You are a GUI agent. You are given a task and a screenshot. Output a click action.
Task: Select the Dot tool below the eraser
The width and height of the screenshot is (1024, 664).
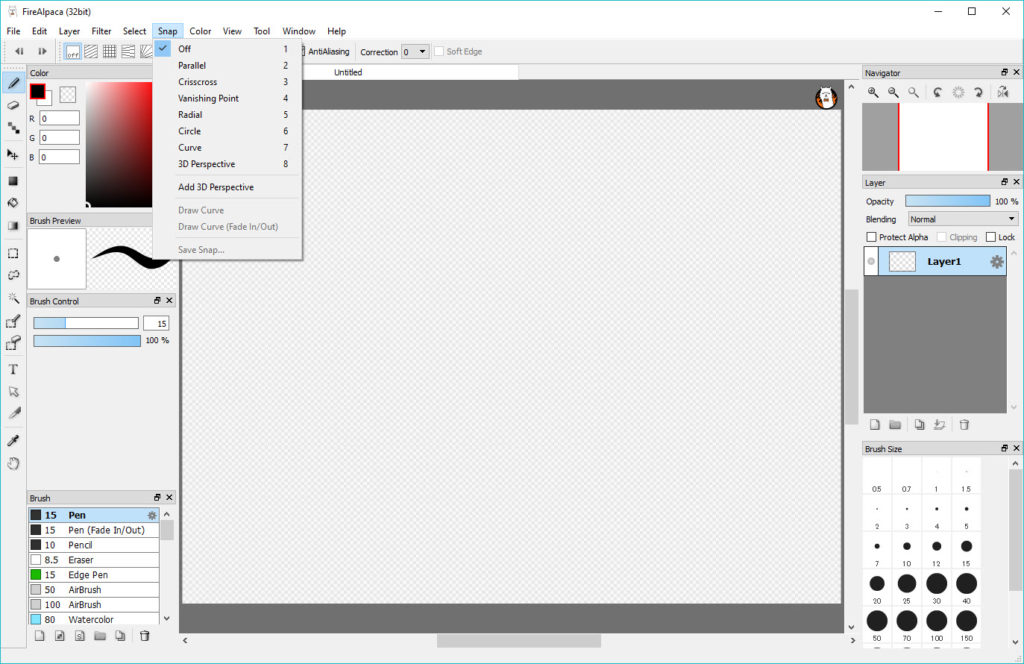click(x=13, y=129)
